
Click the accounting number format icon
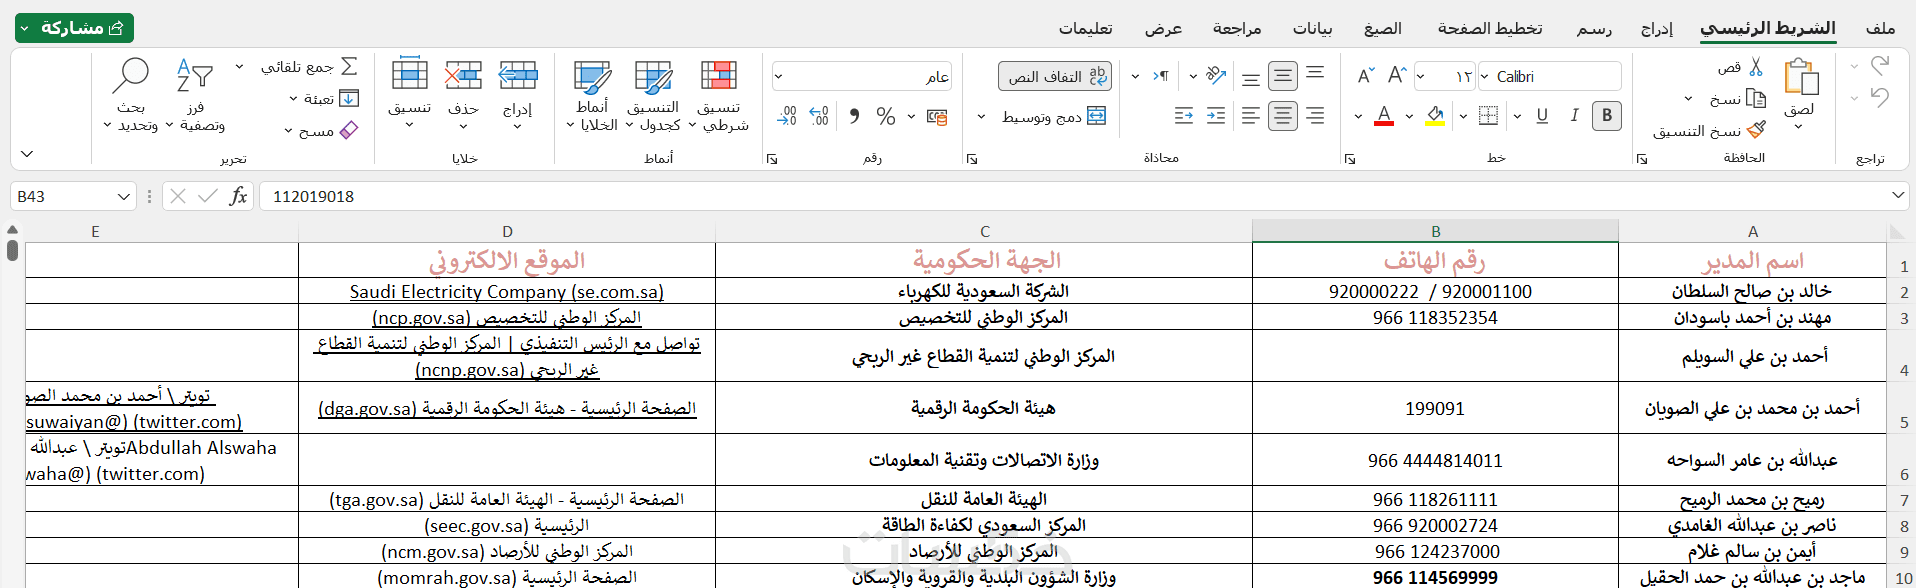click(937, 117)
